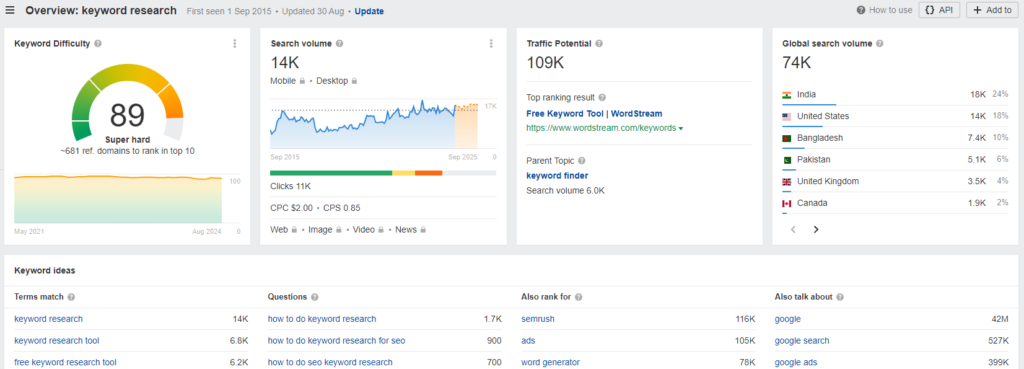1024x369 pixels.
Task: Open Free Keyword Tool WordStream result
Action: (x=594, y=114)
